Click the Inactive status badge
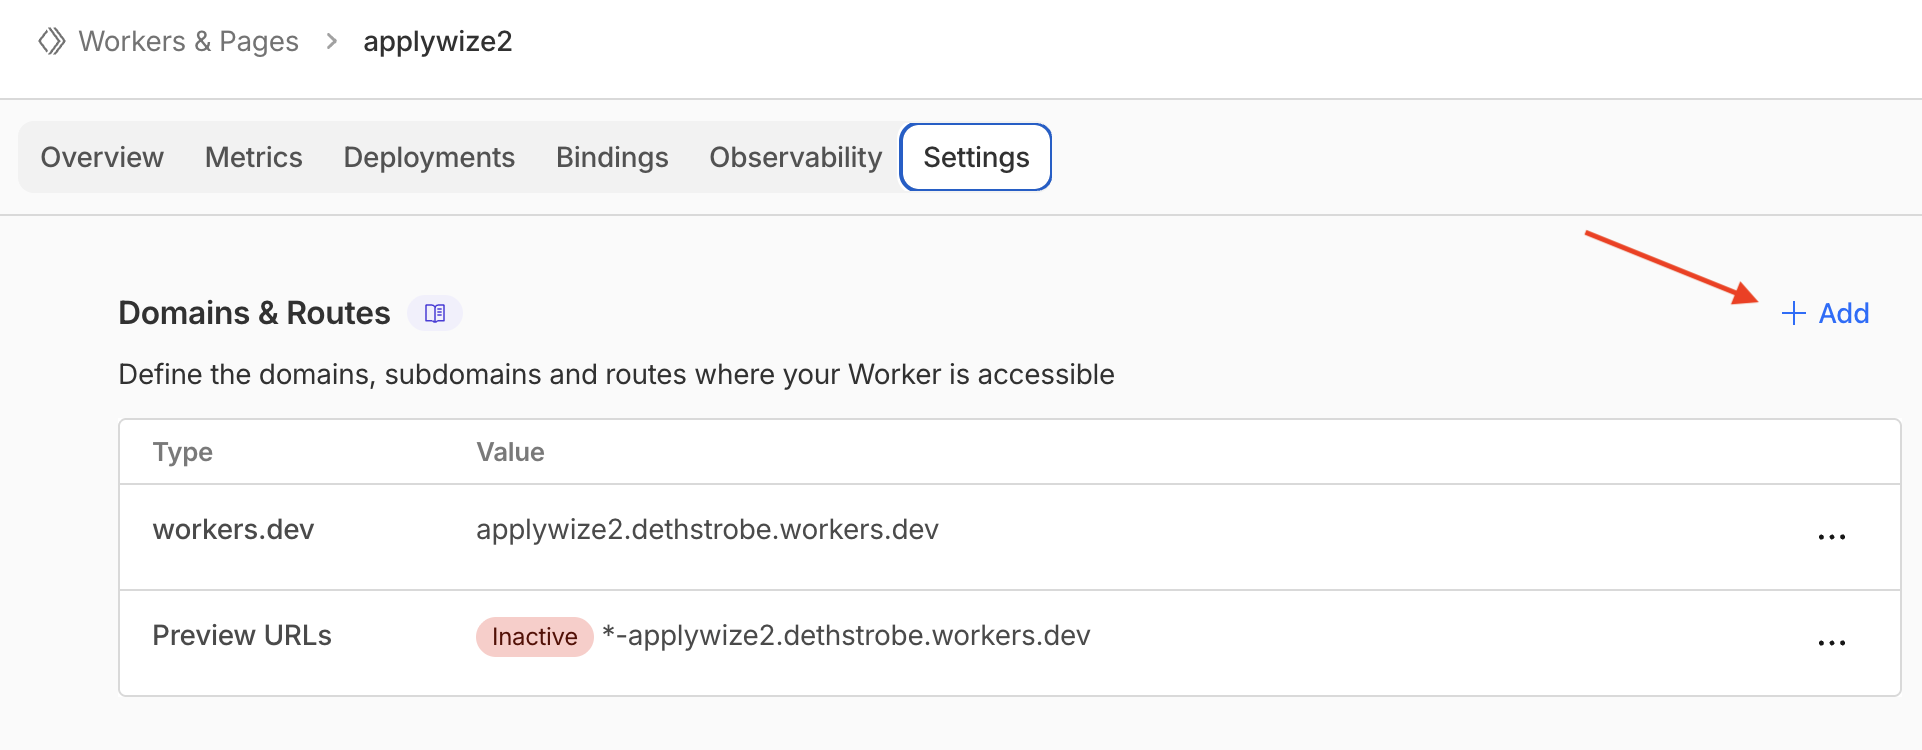This screenshot has width=1922, height=750. pos(535,637)
